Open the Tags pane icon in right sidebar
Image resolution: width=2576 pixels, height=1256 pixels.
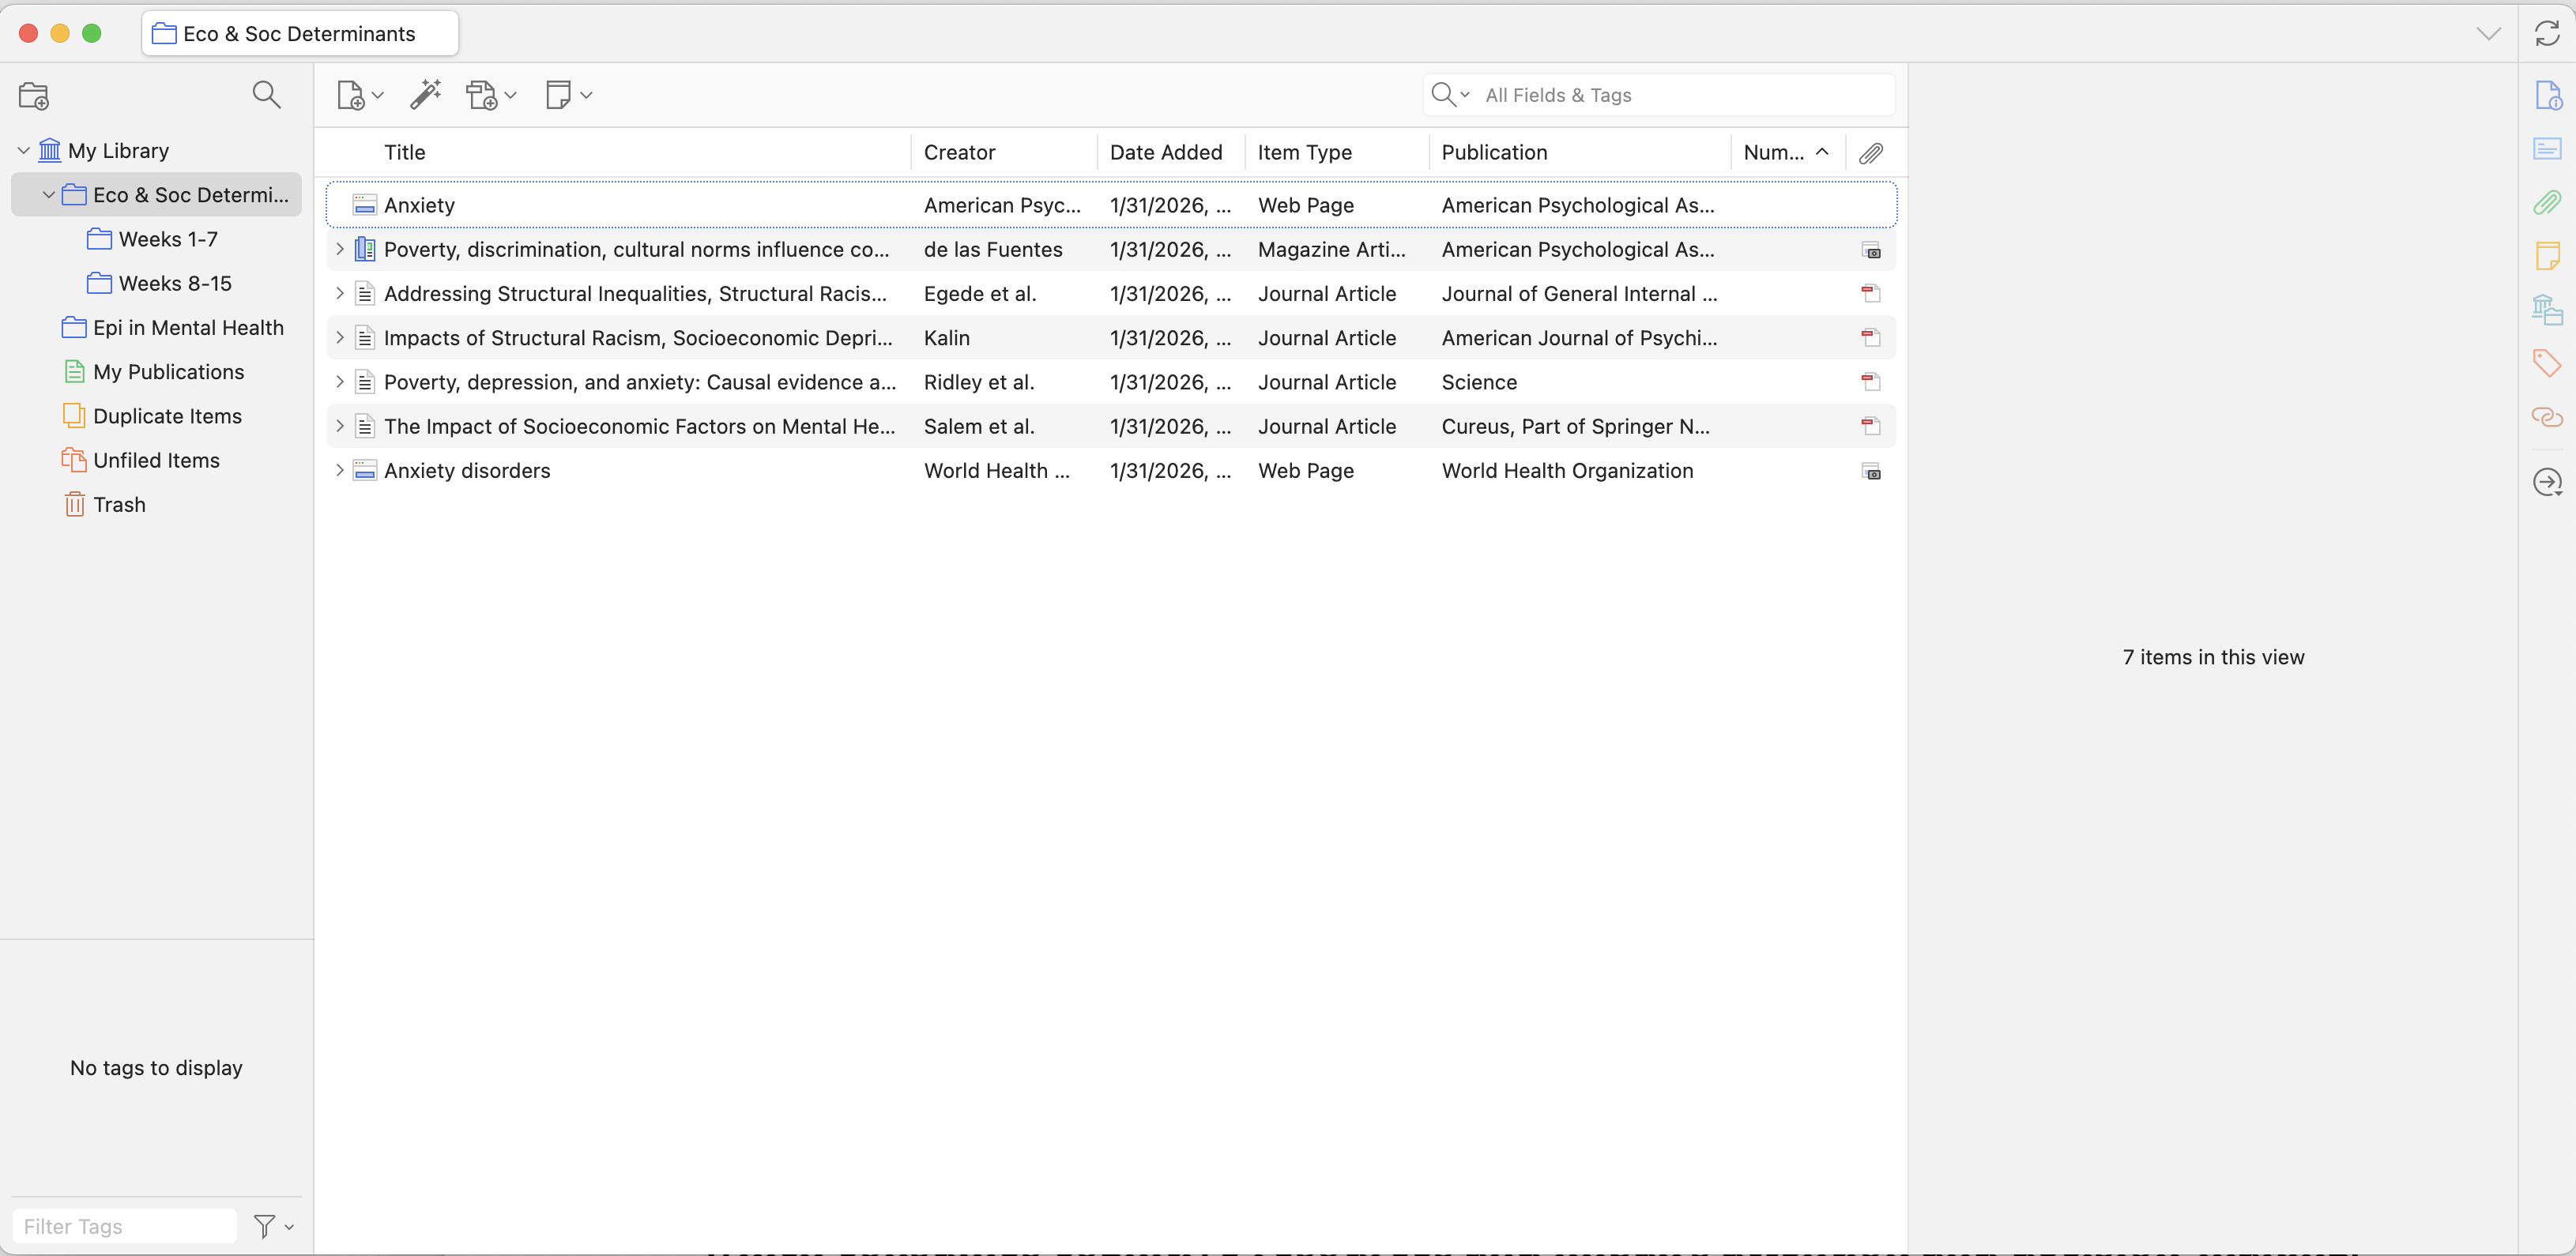[2546, 362]
